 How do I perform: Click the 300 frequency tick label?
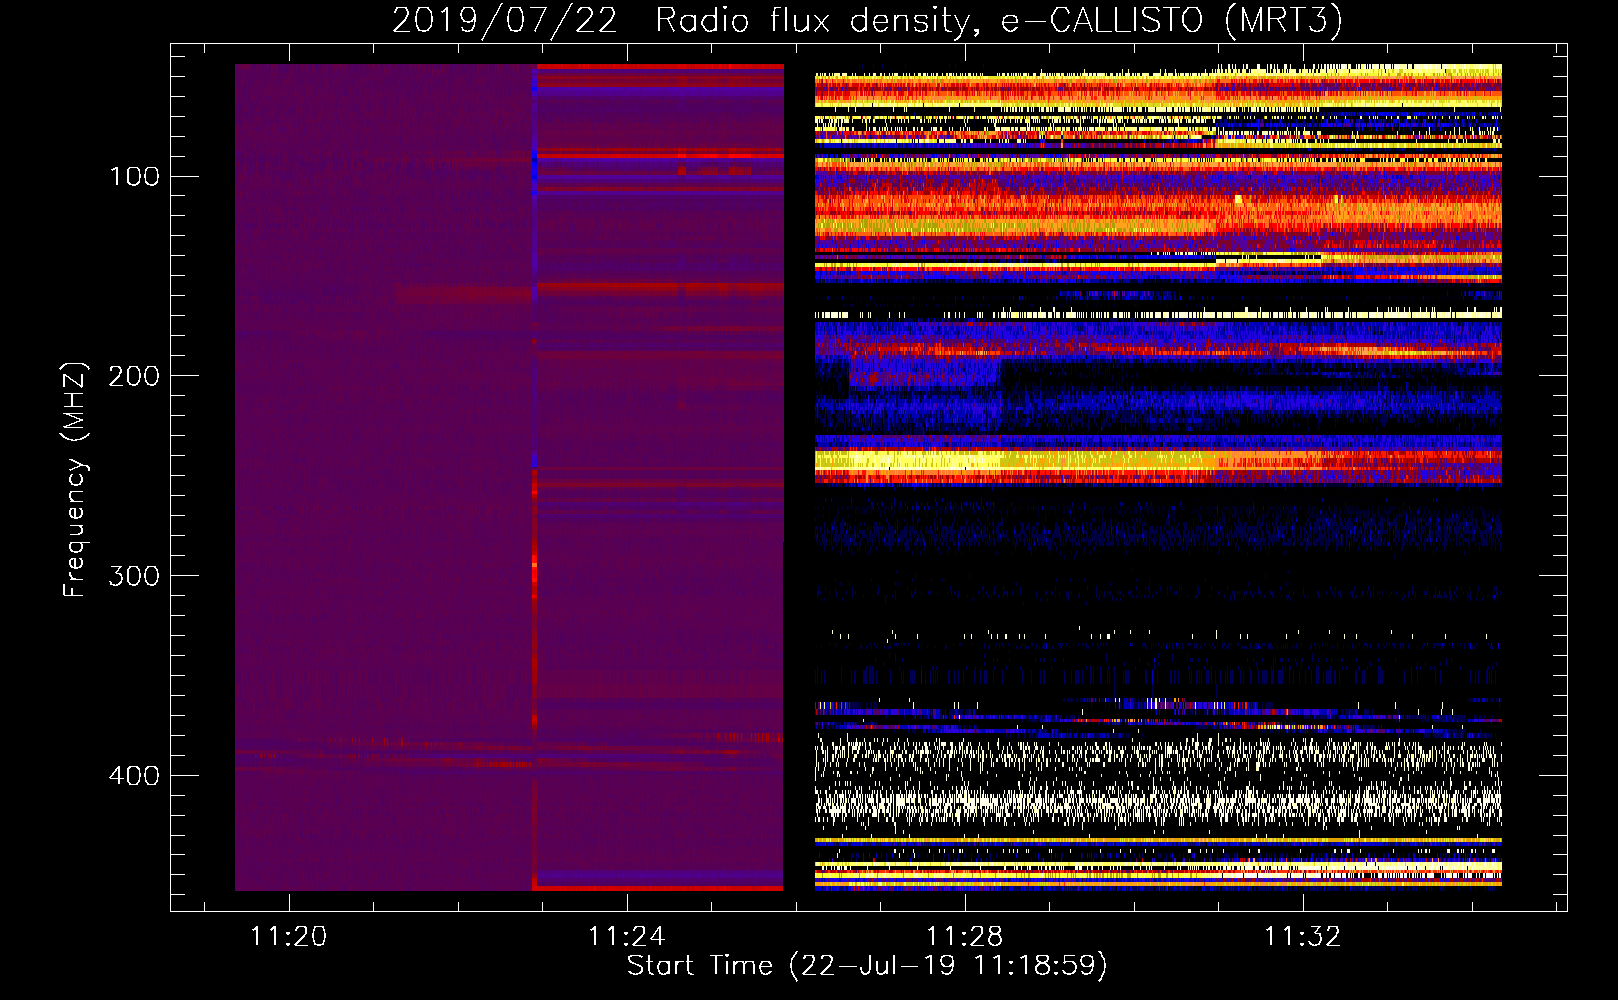135,577
